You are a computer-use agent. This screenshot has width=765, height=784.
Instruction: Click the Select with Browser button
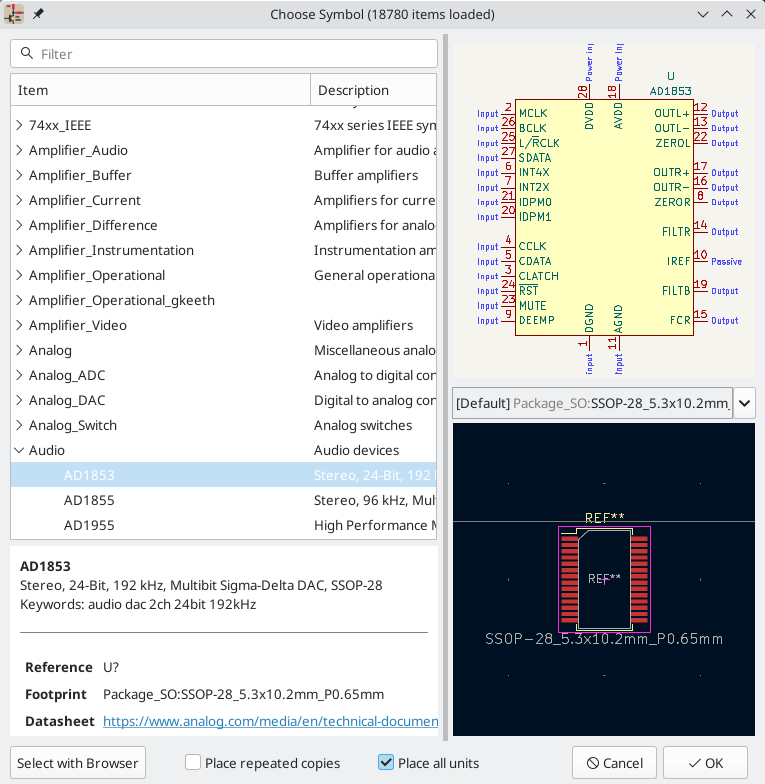(78, 763)
